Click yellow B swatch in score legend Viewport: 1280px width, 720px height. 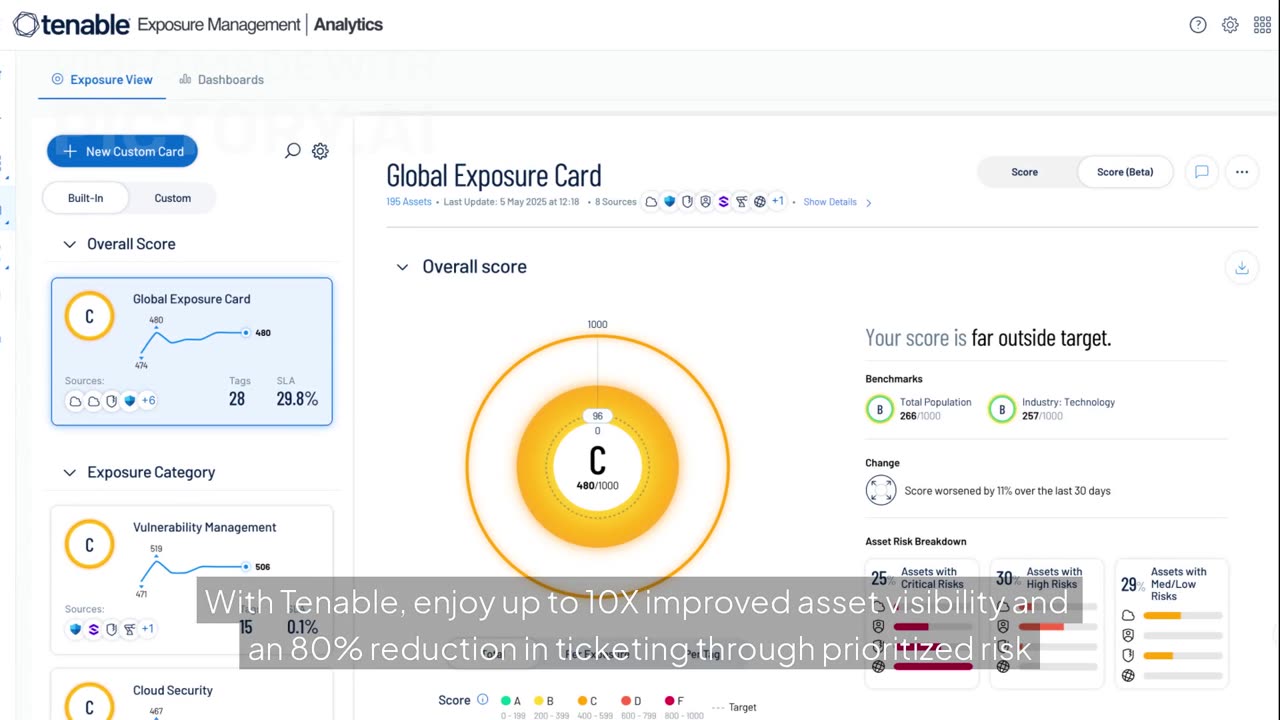tap(539, 701)
